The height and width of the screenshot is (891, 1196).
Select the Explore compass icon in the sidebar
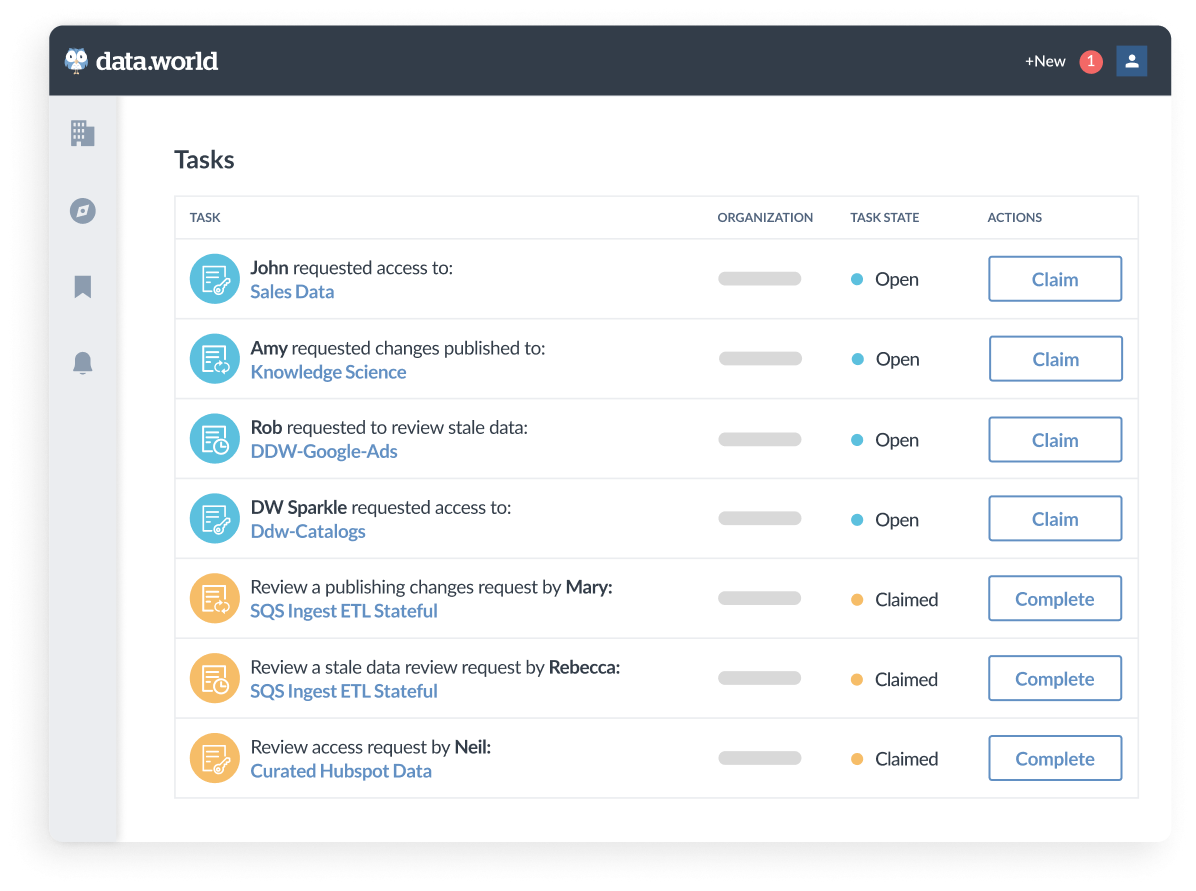82,211
